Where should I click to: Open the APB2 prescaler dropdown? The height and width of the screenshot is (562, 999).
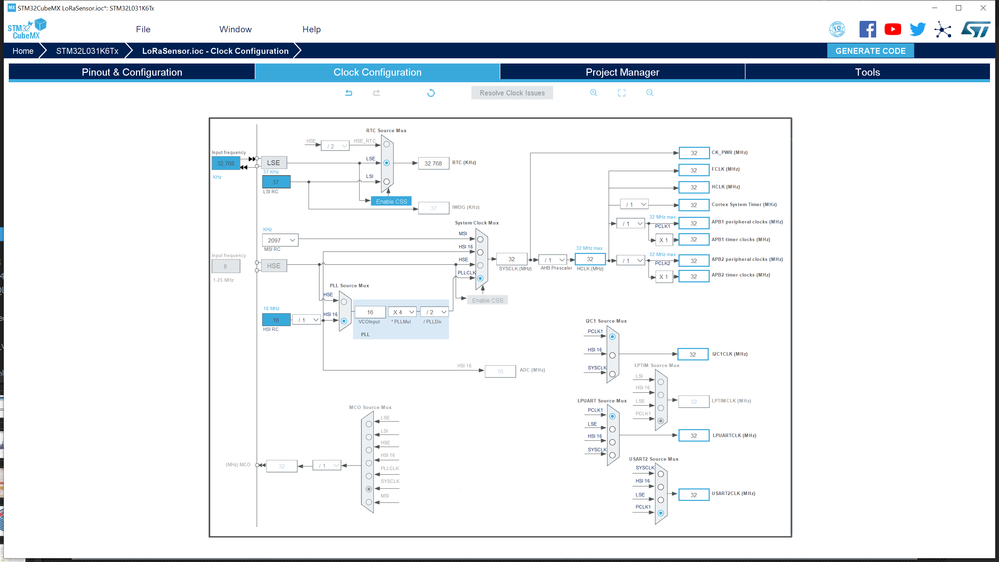631,261
